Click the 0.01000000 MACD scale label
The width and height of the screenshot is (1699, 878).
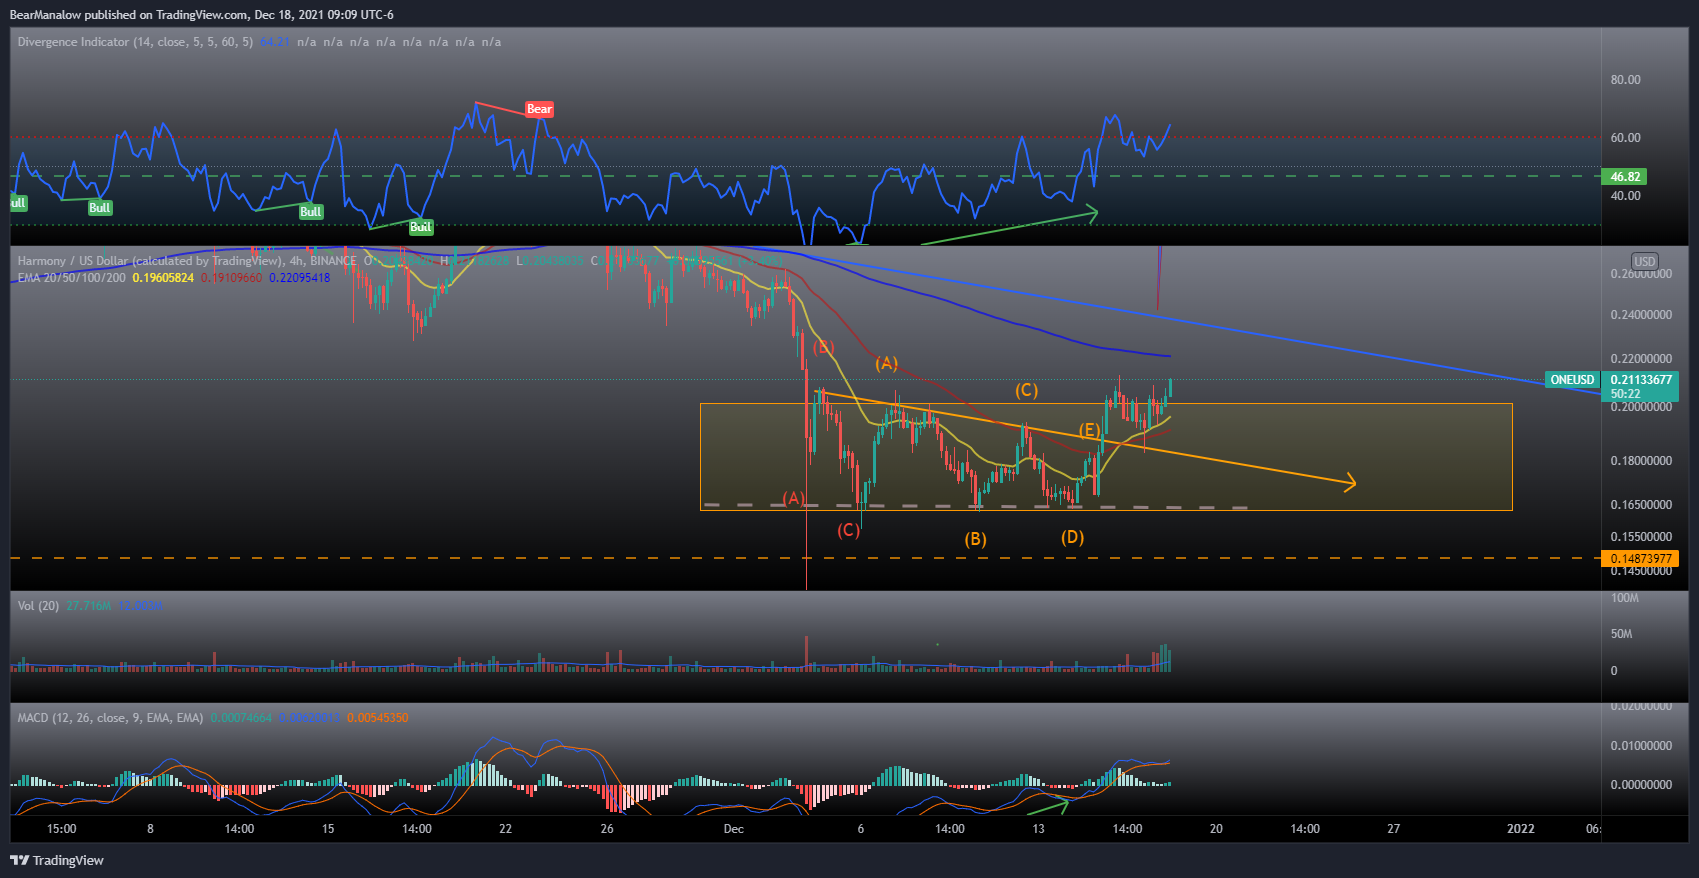[x=1641, y=746]
